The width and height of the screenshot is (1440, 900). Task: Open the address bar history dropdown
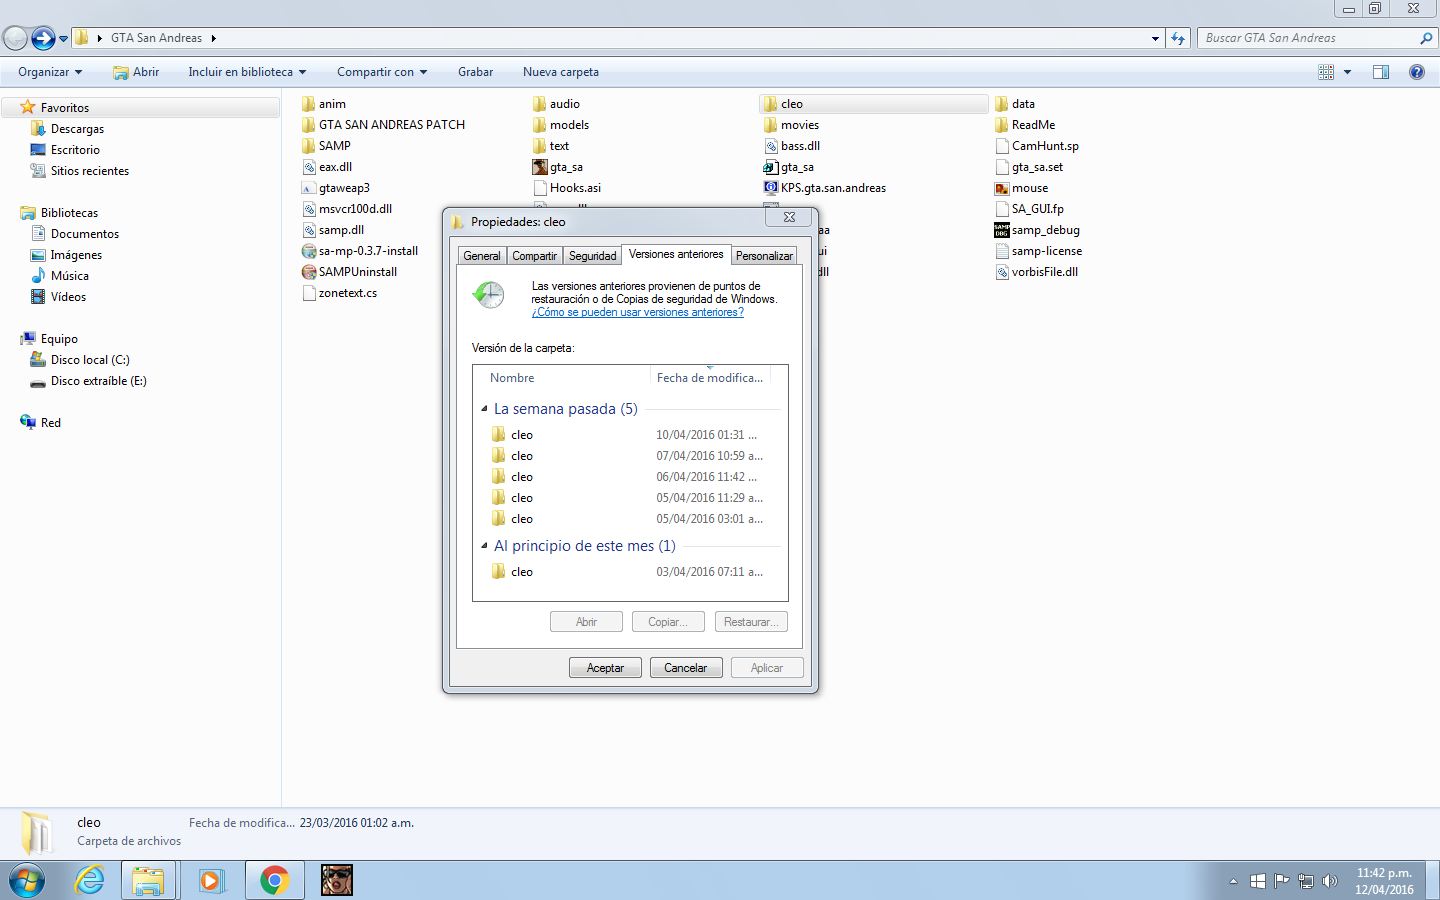[1155, 38]
